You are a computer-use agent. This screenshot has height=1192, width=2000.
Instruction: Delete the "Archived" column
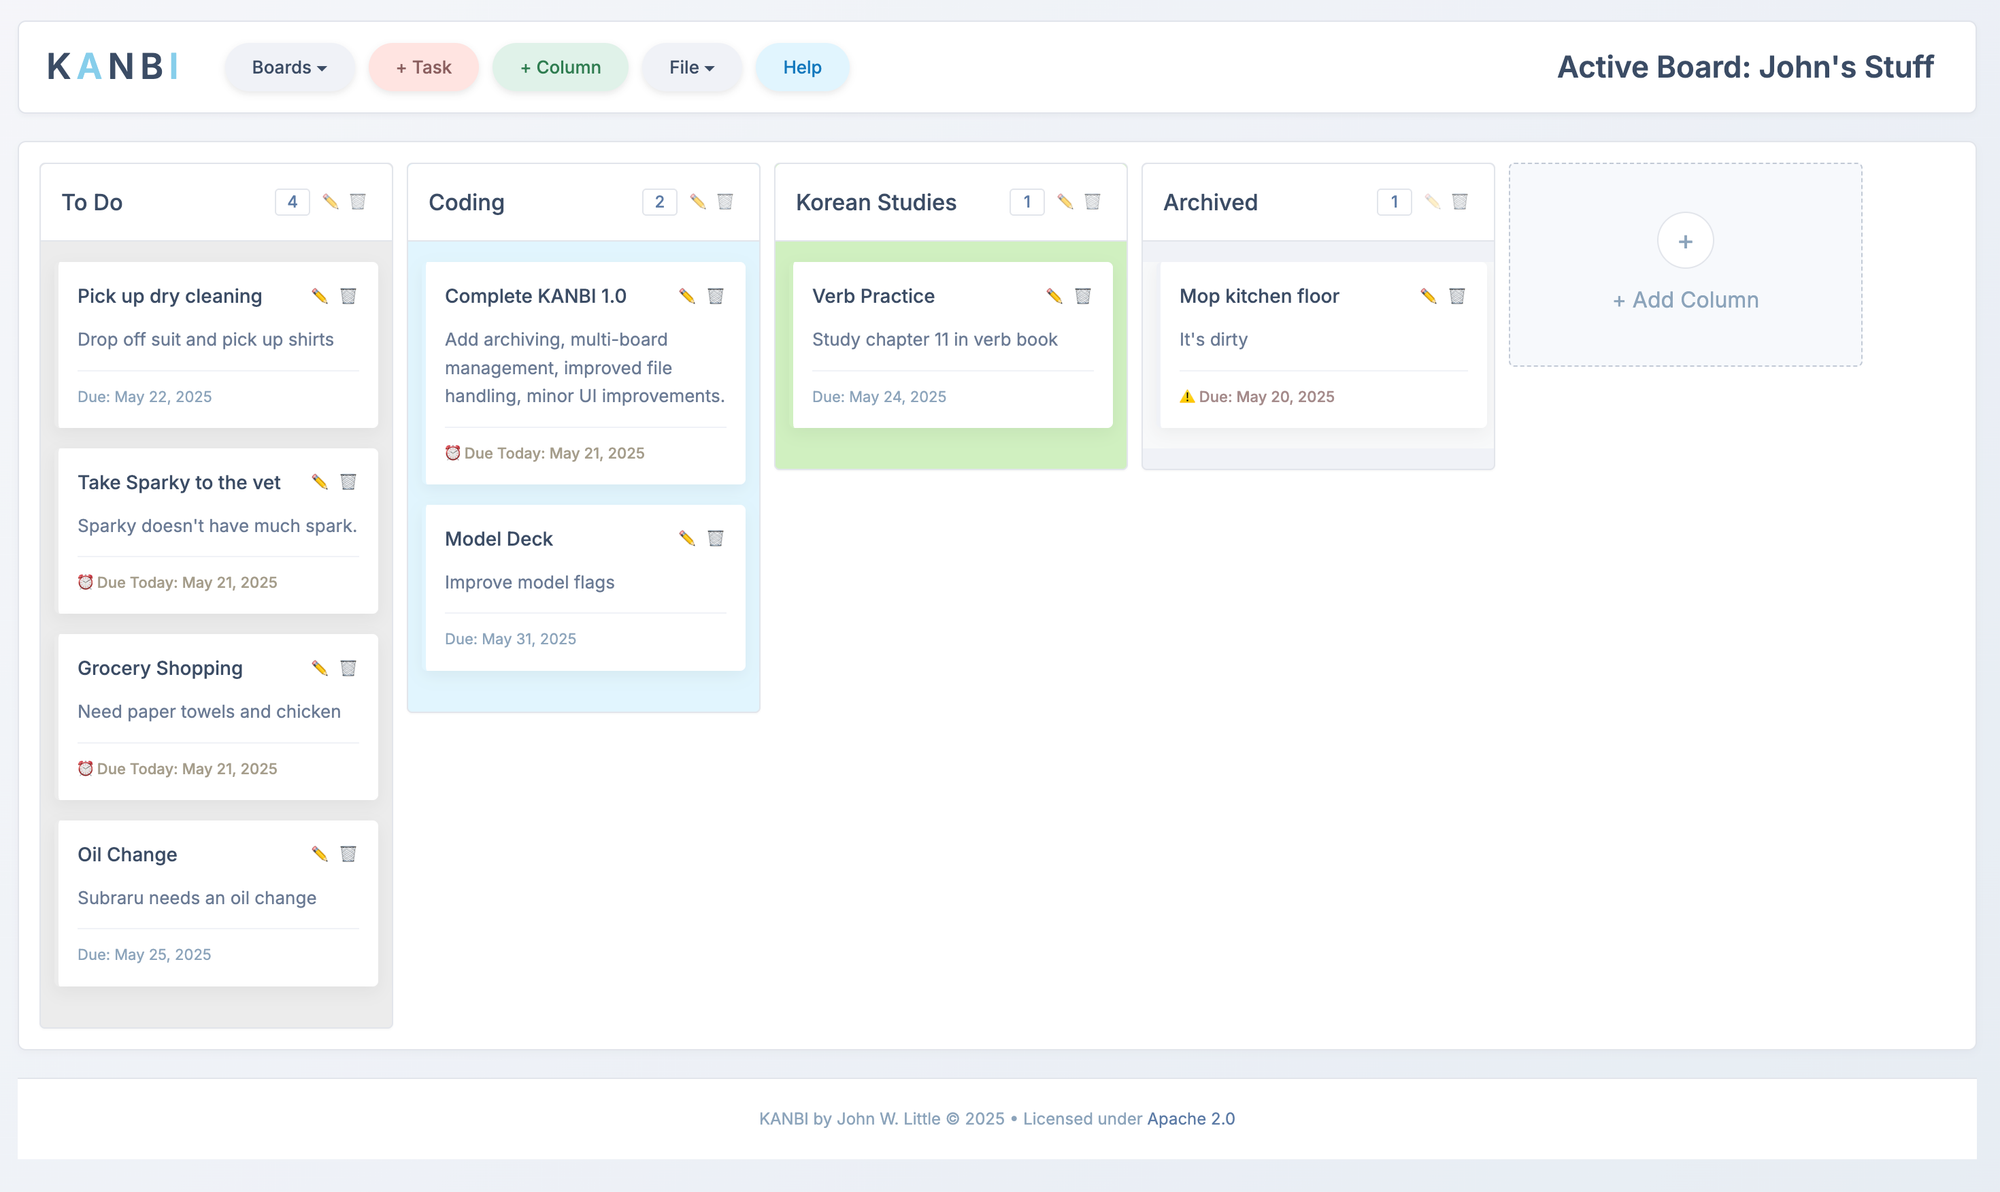pos(1459,201)
